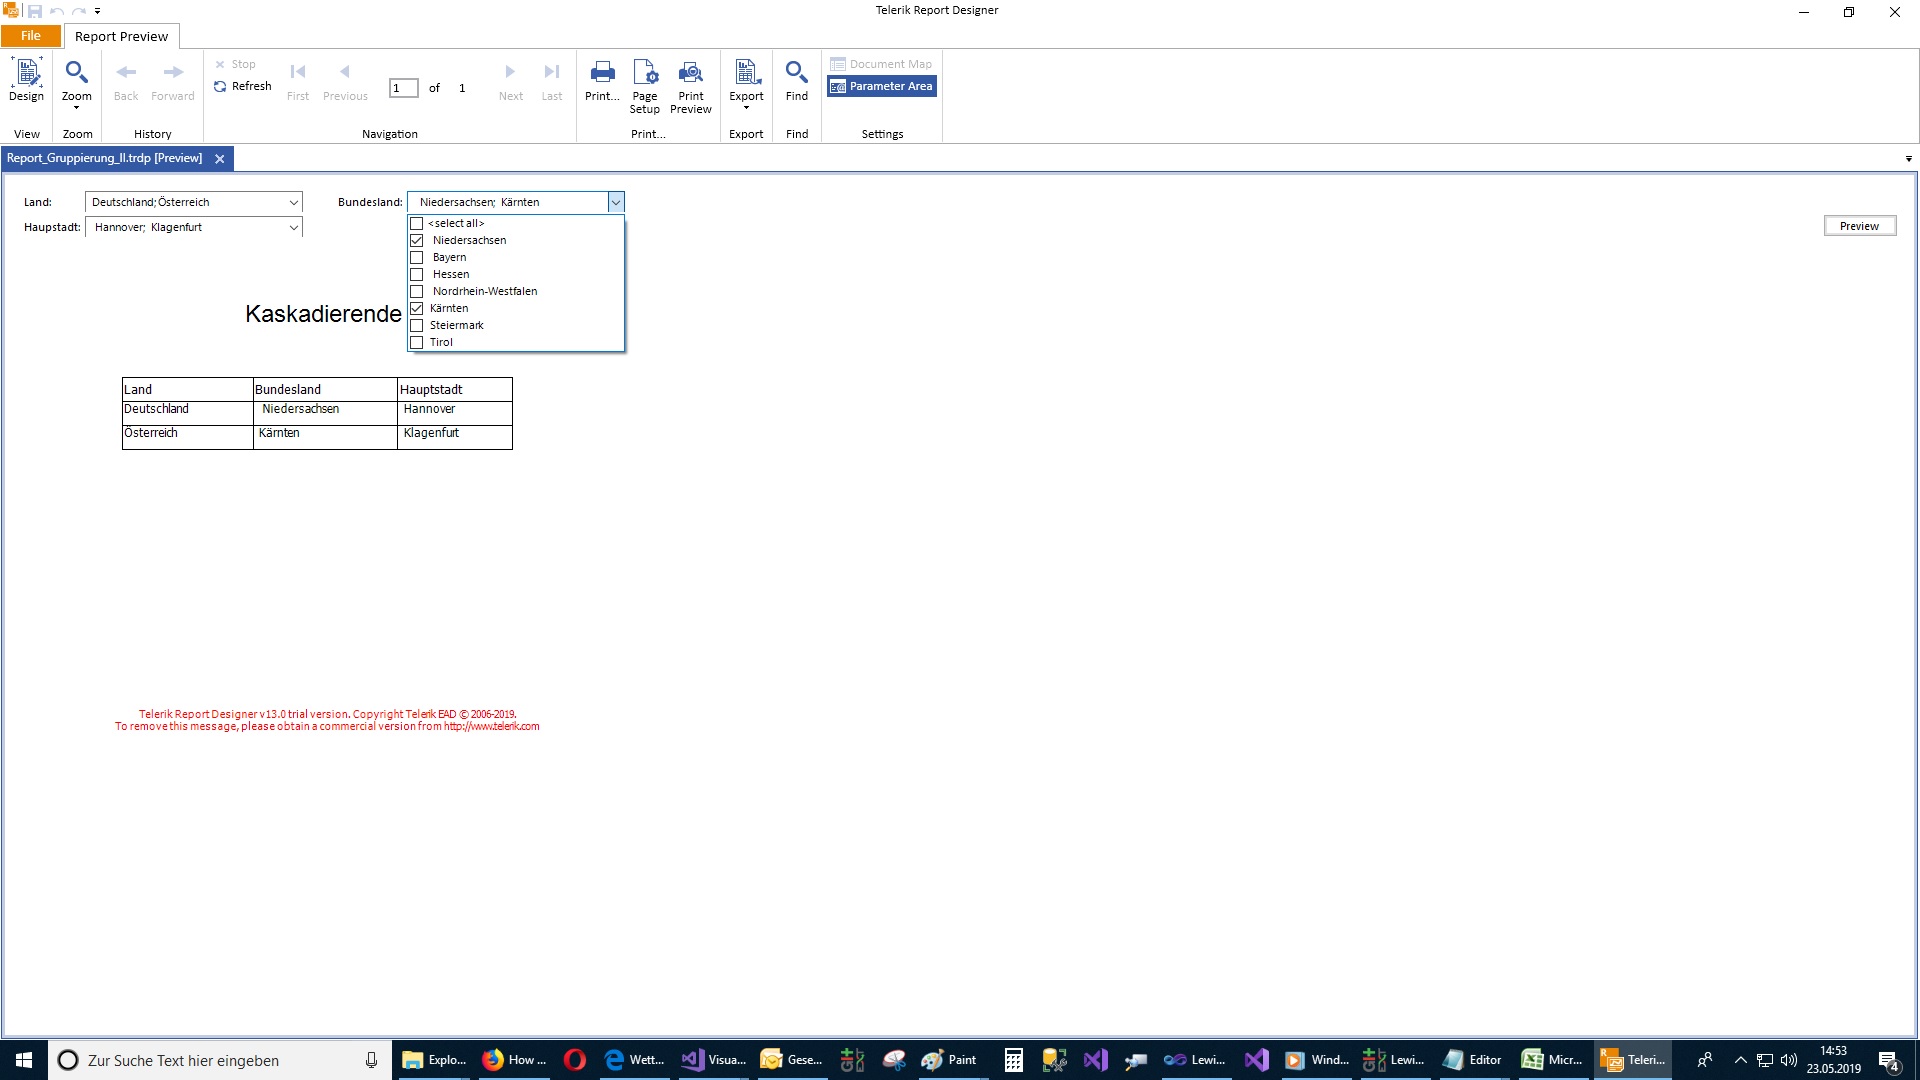Check the Bayern checkbox
The height and width of the screenshot is (1080, 1920).
(x=417, y=258)
